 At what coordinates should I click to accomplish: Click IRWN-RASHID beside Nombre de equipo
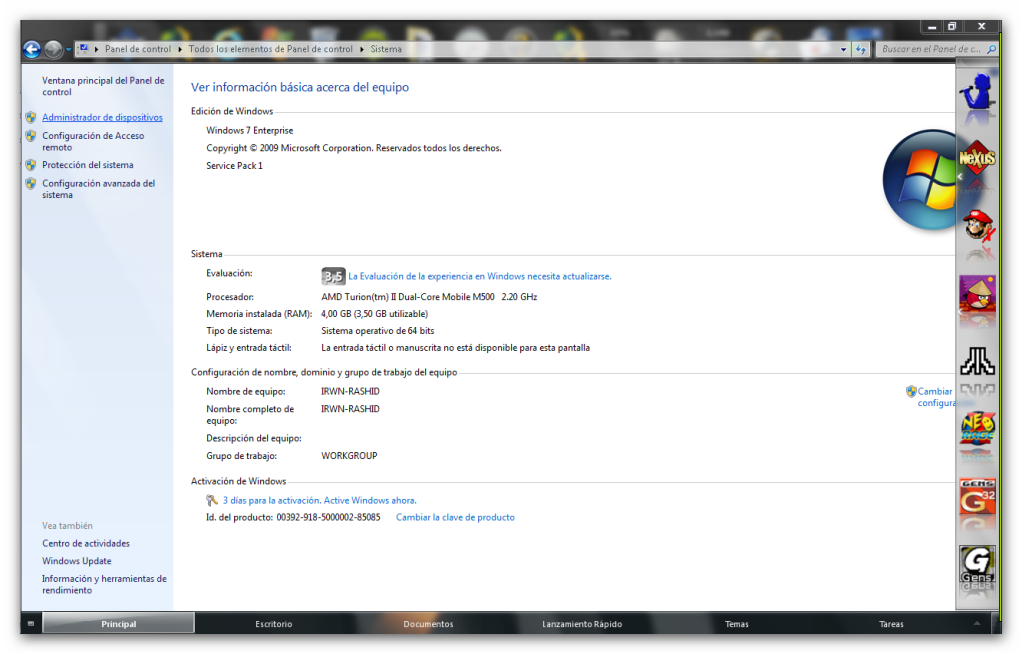coord(350,391)
